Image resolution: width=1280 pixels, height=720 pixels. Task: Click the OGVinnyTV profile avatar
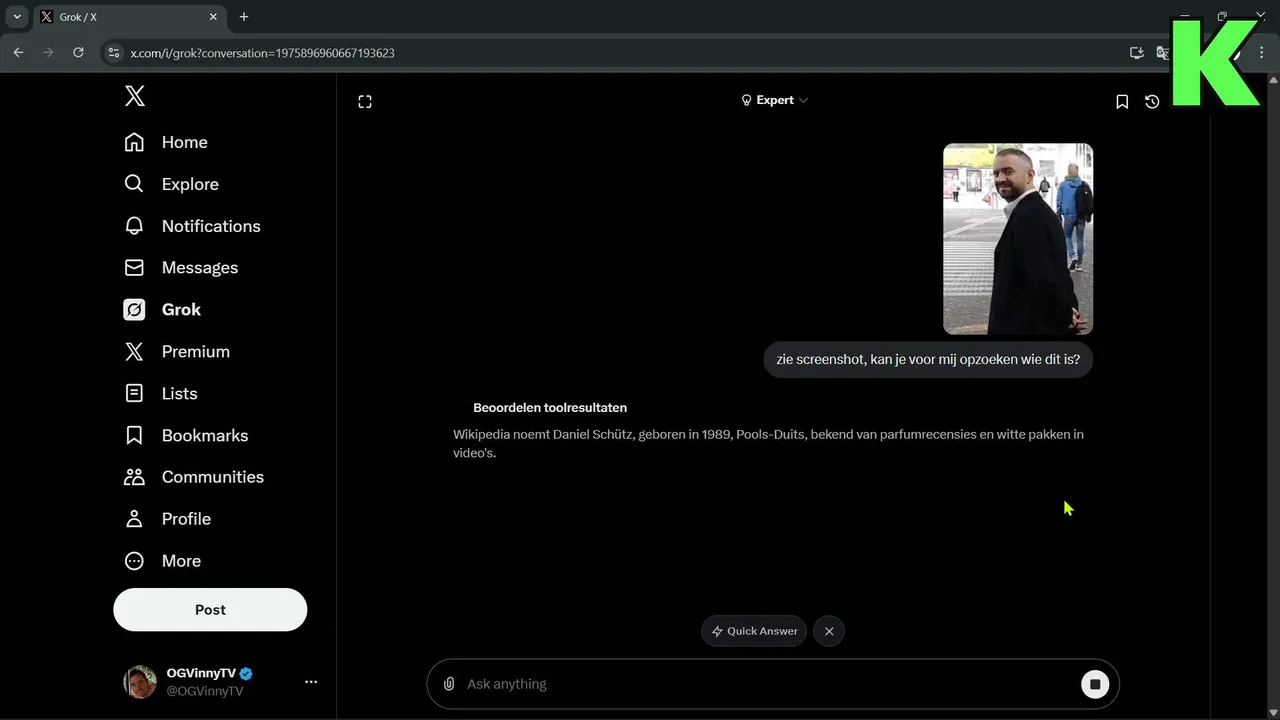(x=140, y=682)
